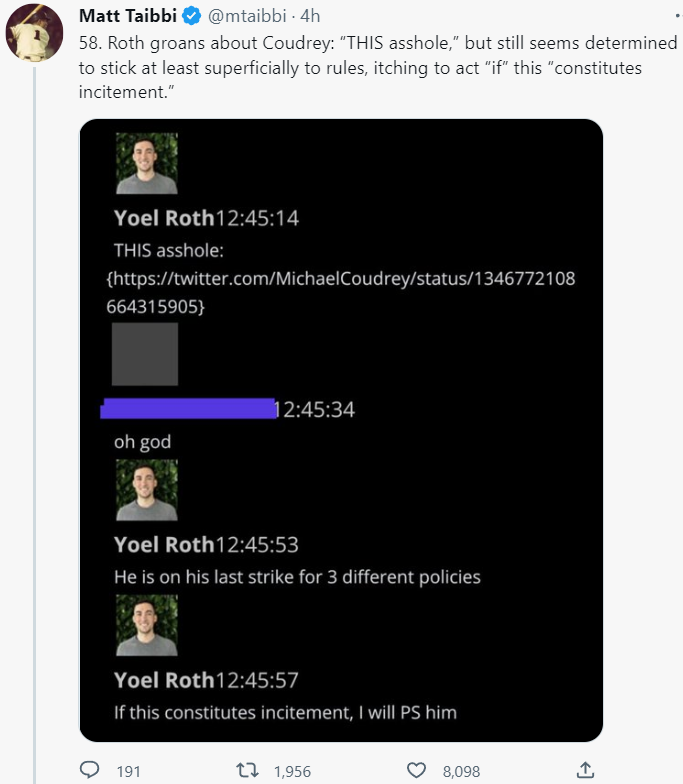Click the share upload icon

(585, 769)
